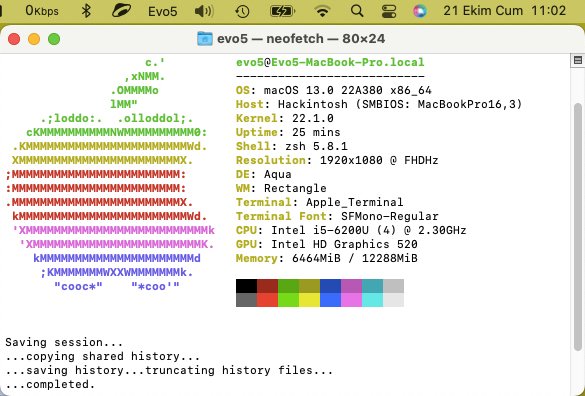Open the date and time 21 Ekim Cum
The height and width of the screenshot is (396, 585).
point(505,10)
